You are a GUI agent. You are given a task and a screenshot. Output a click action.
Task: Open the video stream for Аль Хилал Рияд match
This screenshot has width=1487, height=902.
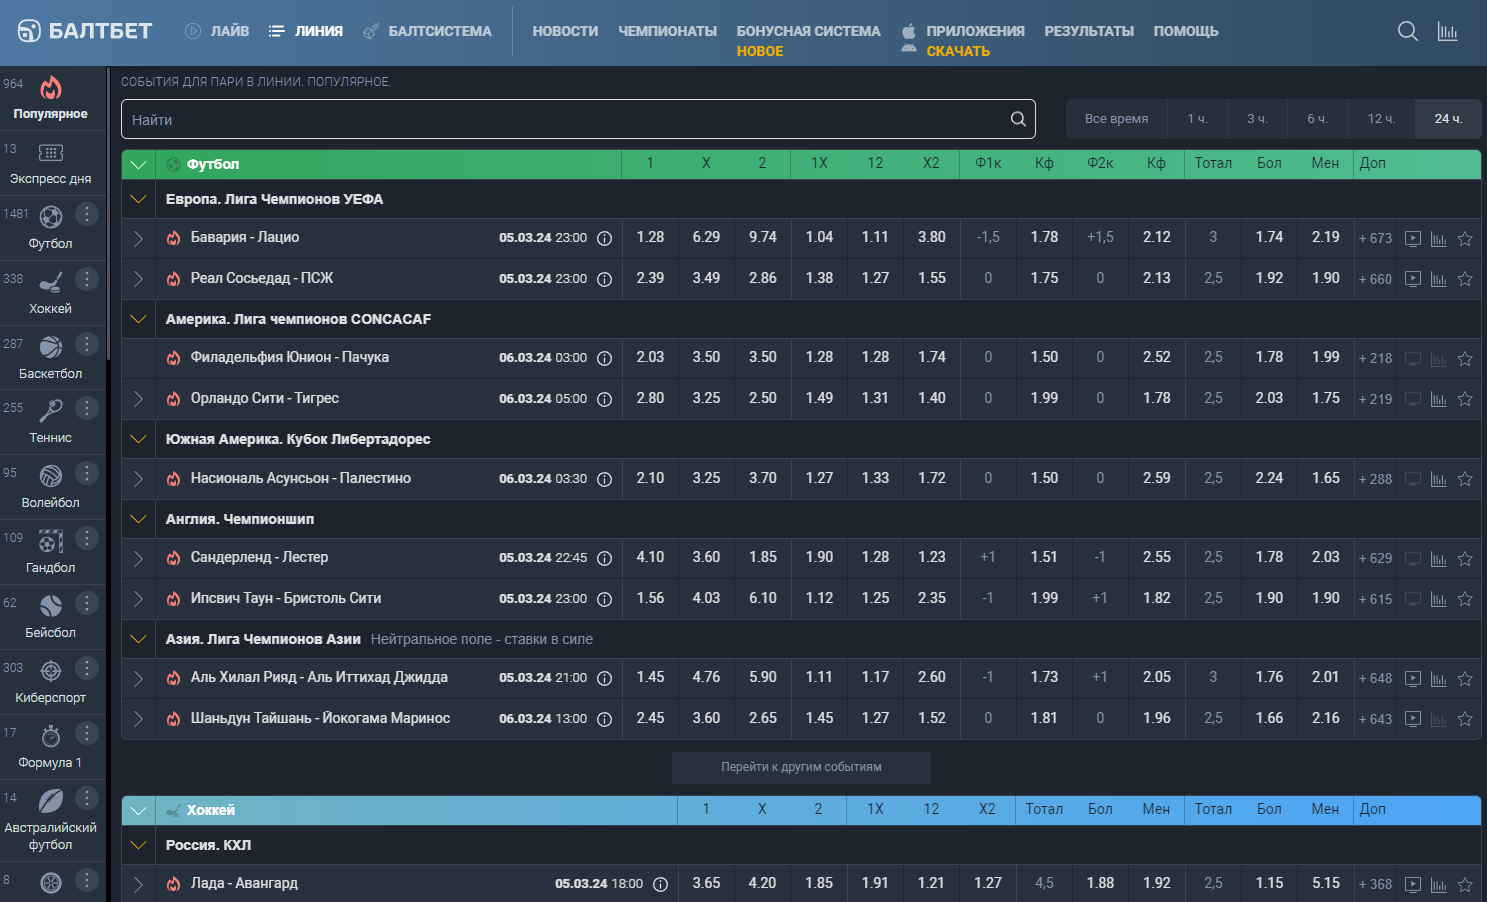pyautogui.click(x=1412, y=678)
